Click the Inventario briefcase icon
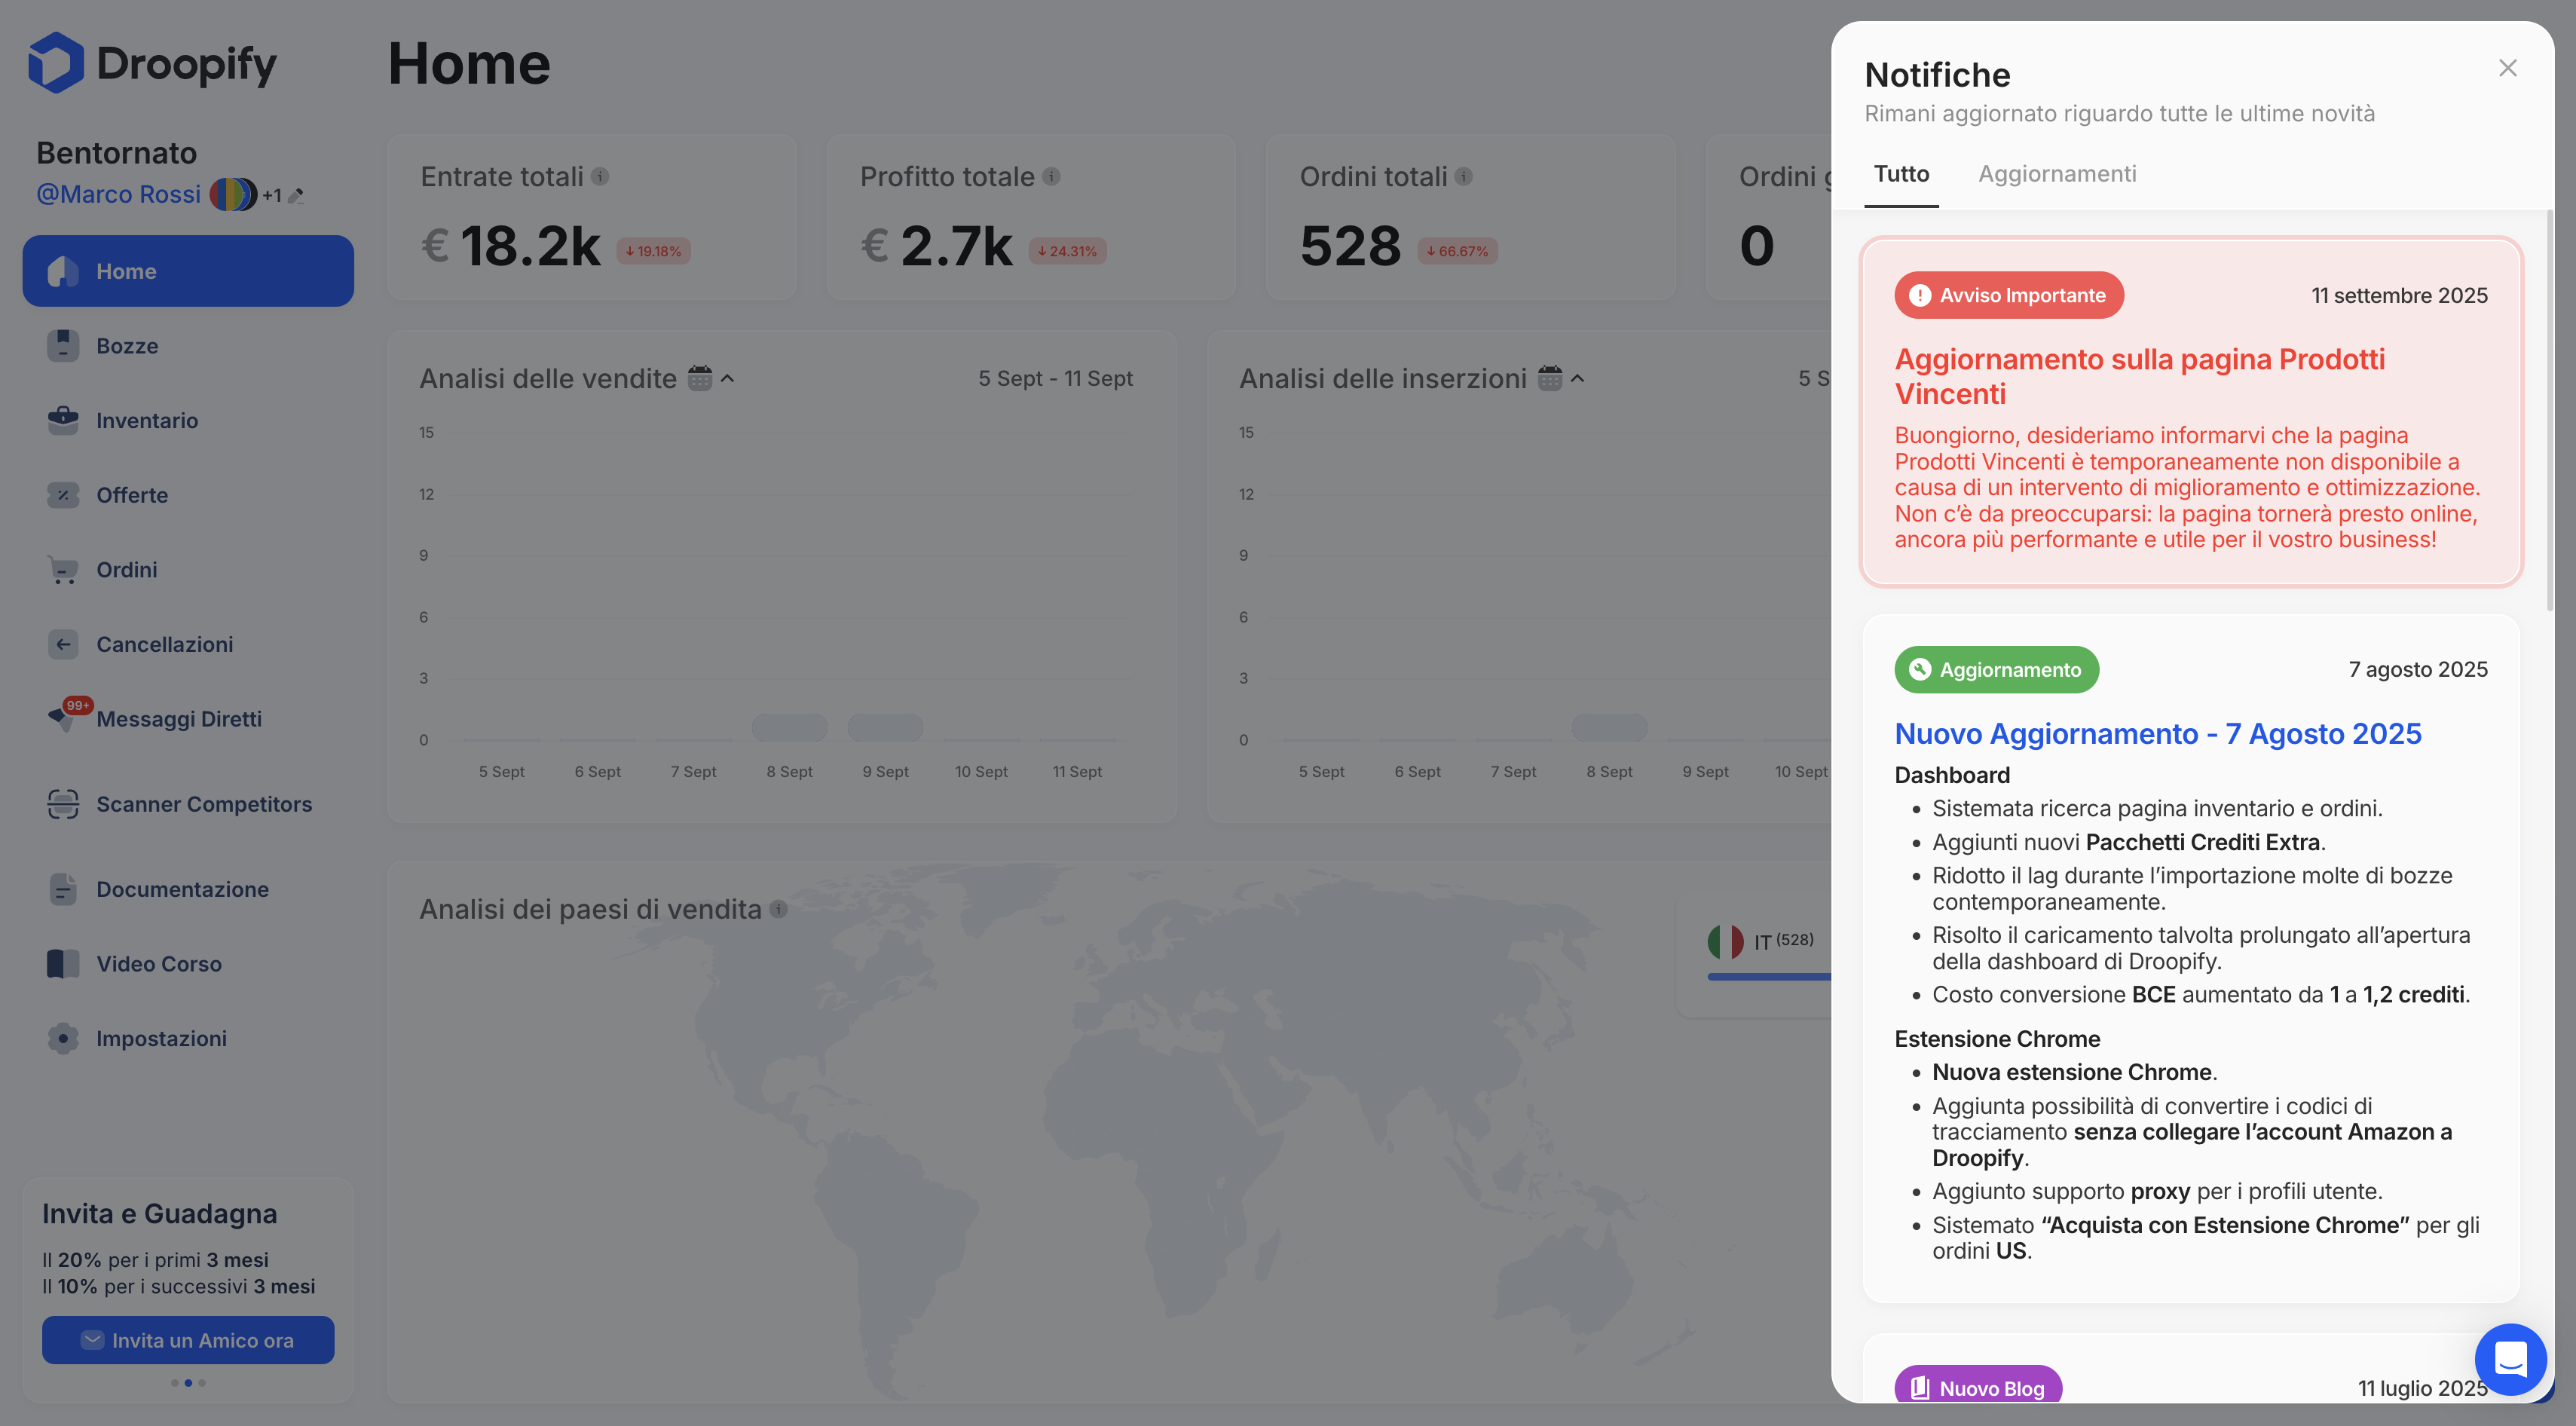Viewport: 2576px width, 1426px height. 63,420
